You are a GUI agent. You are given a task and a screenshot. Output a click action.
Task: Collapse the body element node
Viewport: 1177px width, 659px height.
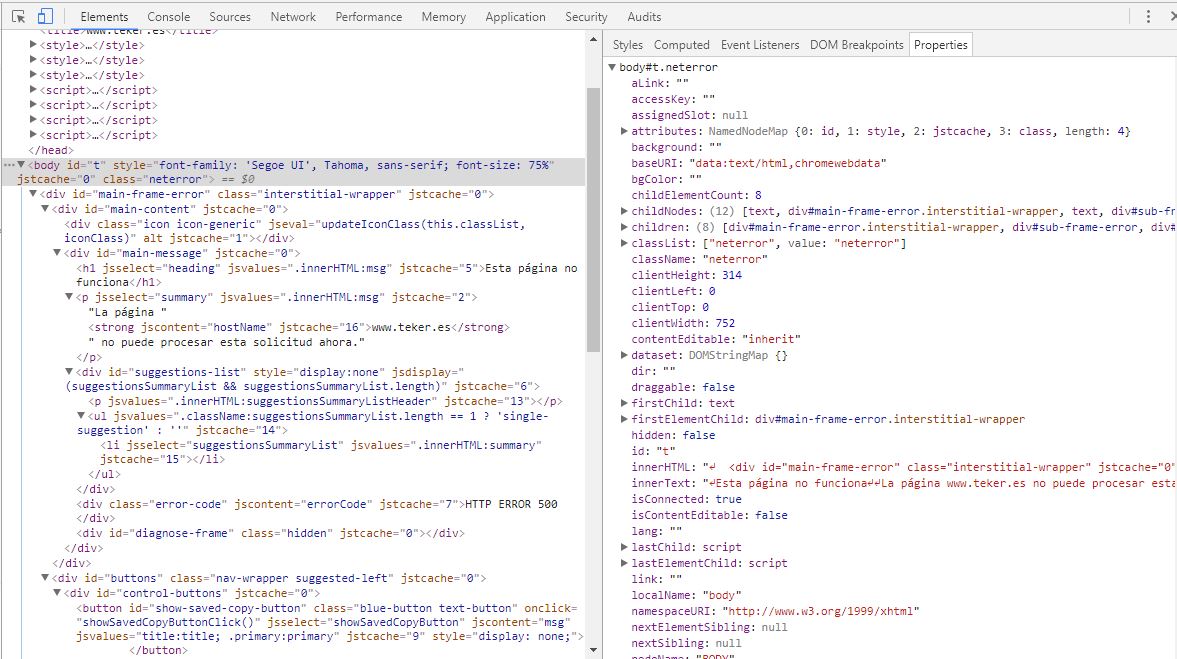pyautogui.click(x=21, y=165)
